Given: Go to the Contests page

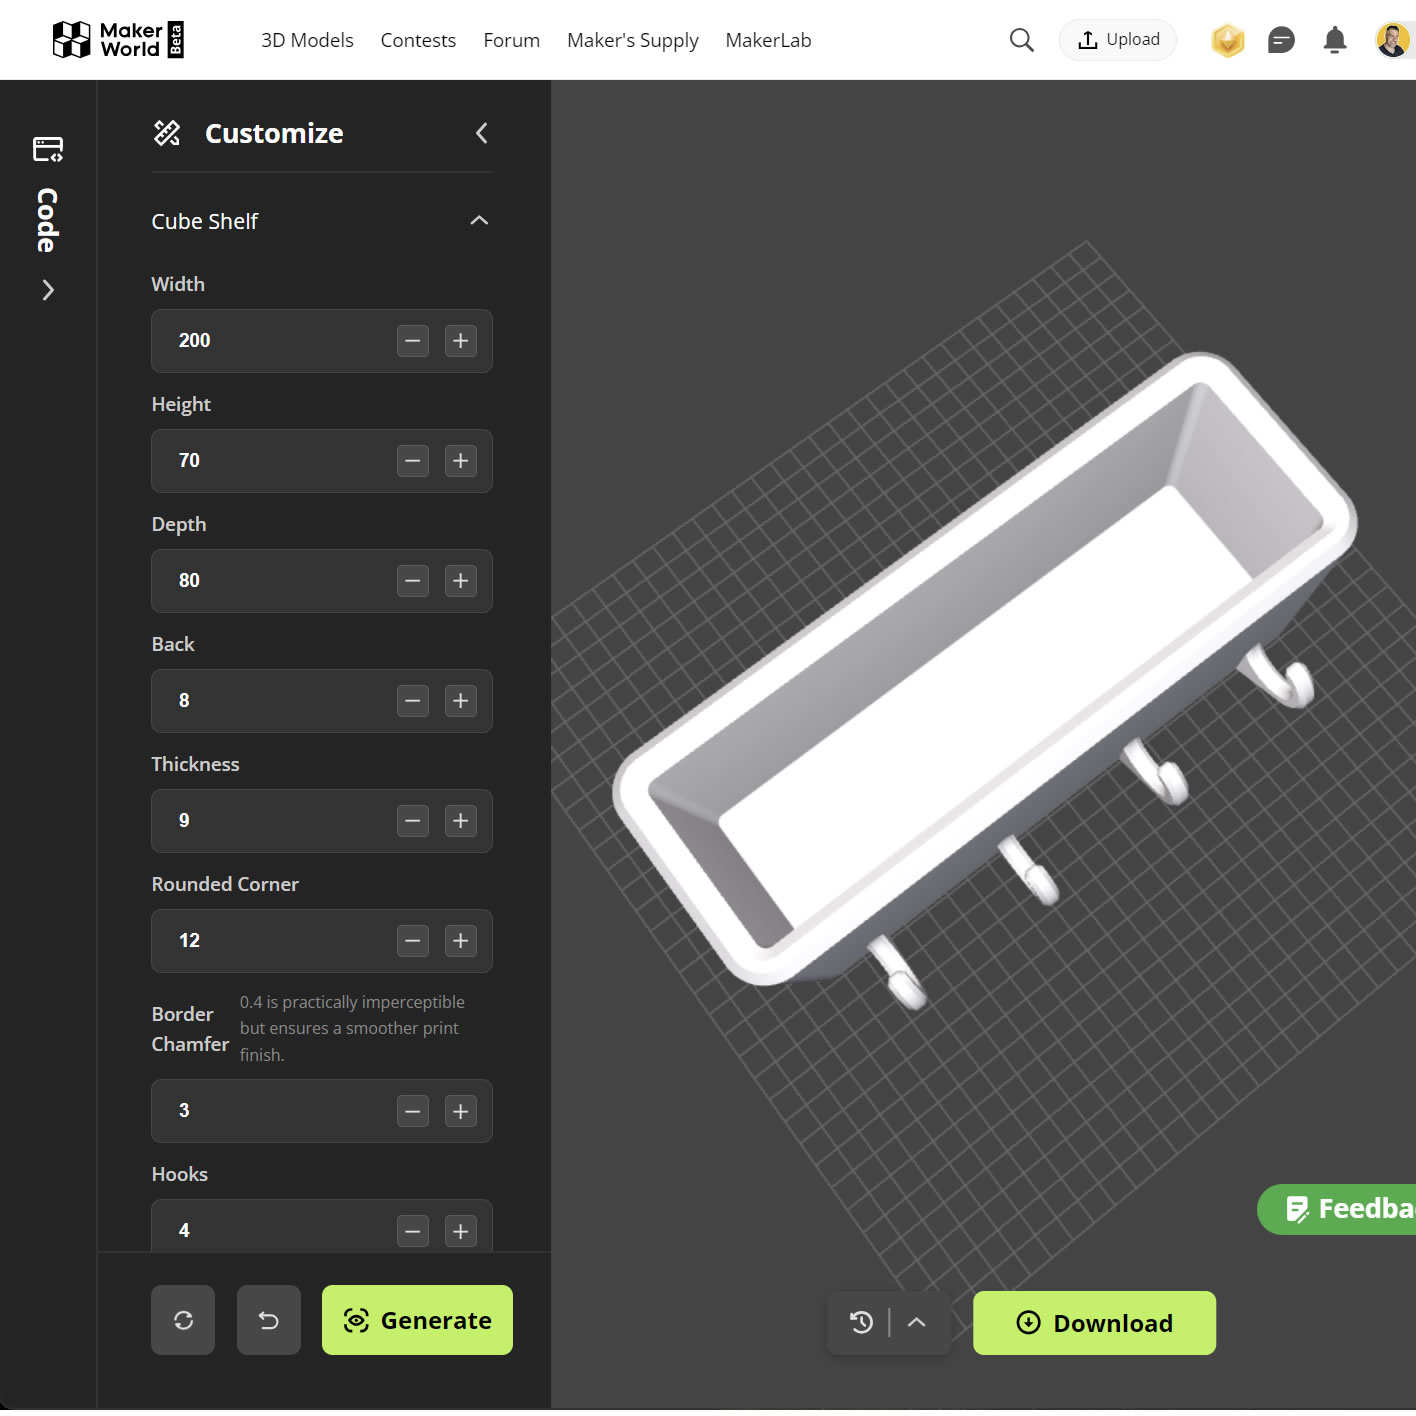Looking at the screenshot, I should (x=418, y=40).
